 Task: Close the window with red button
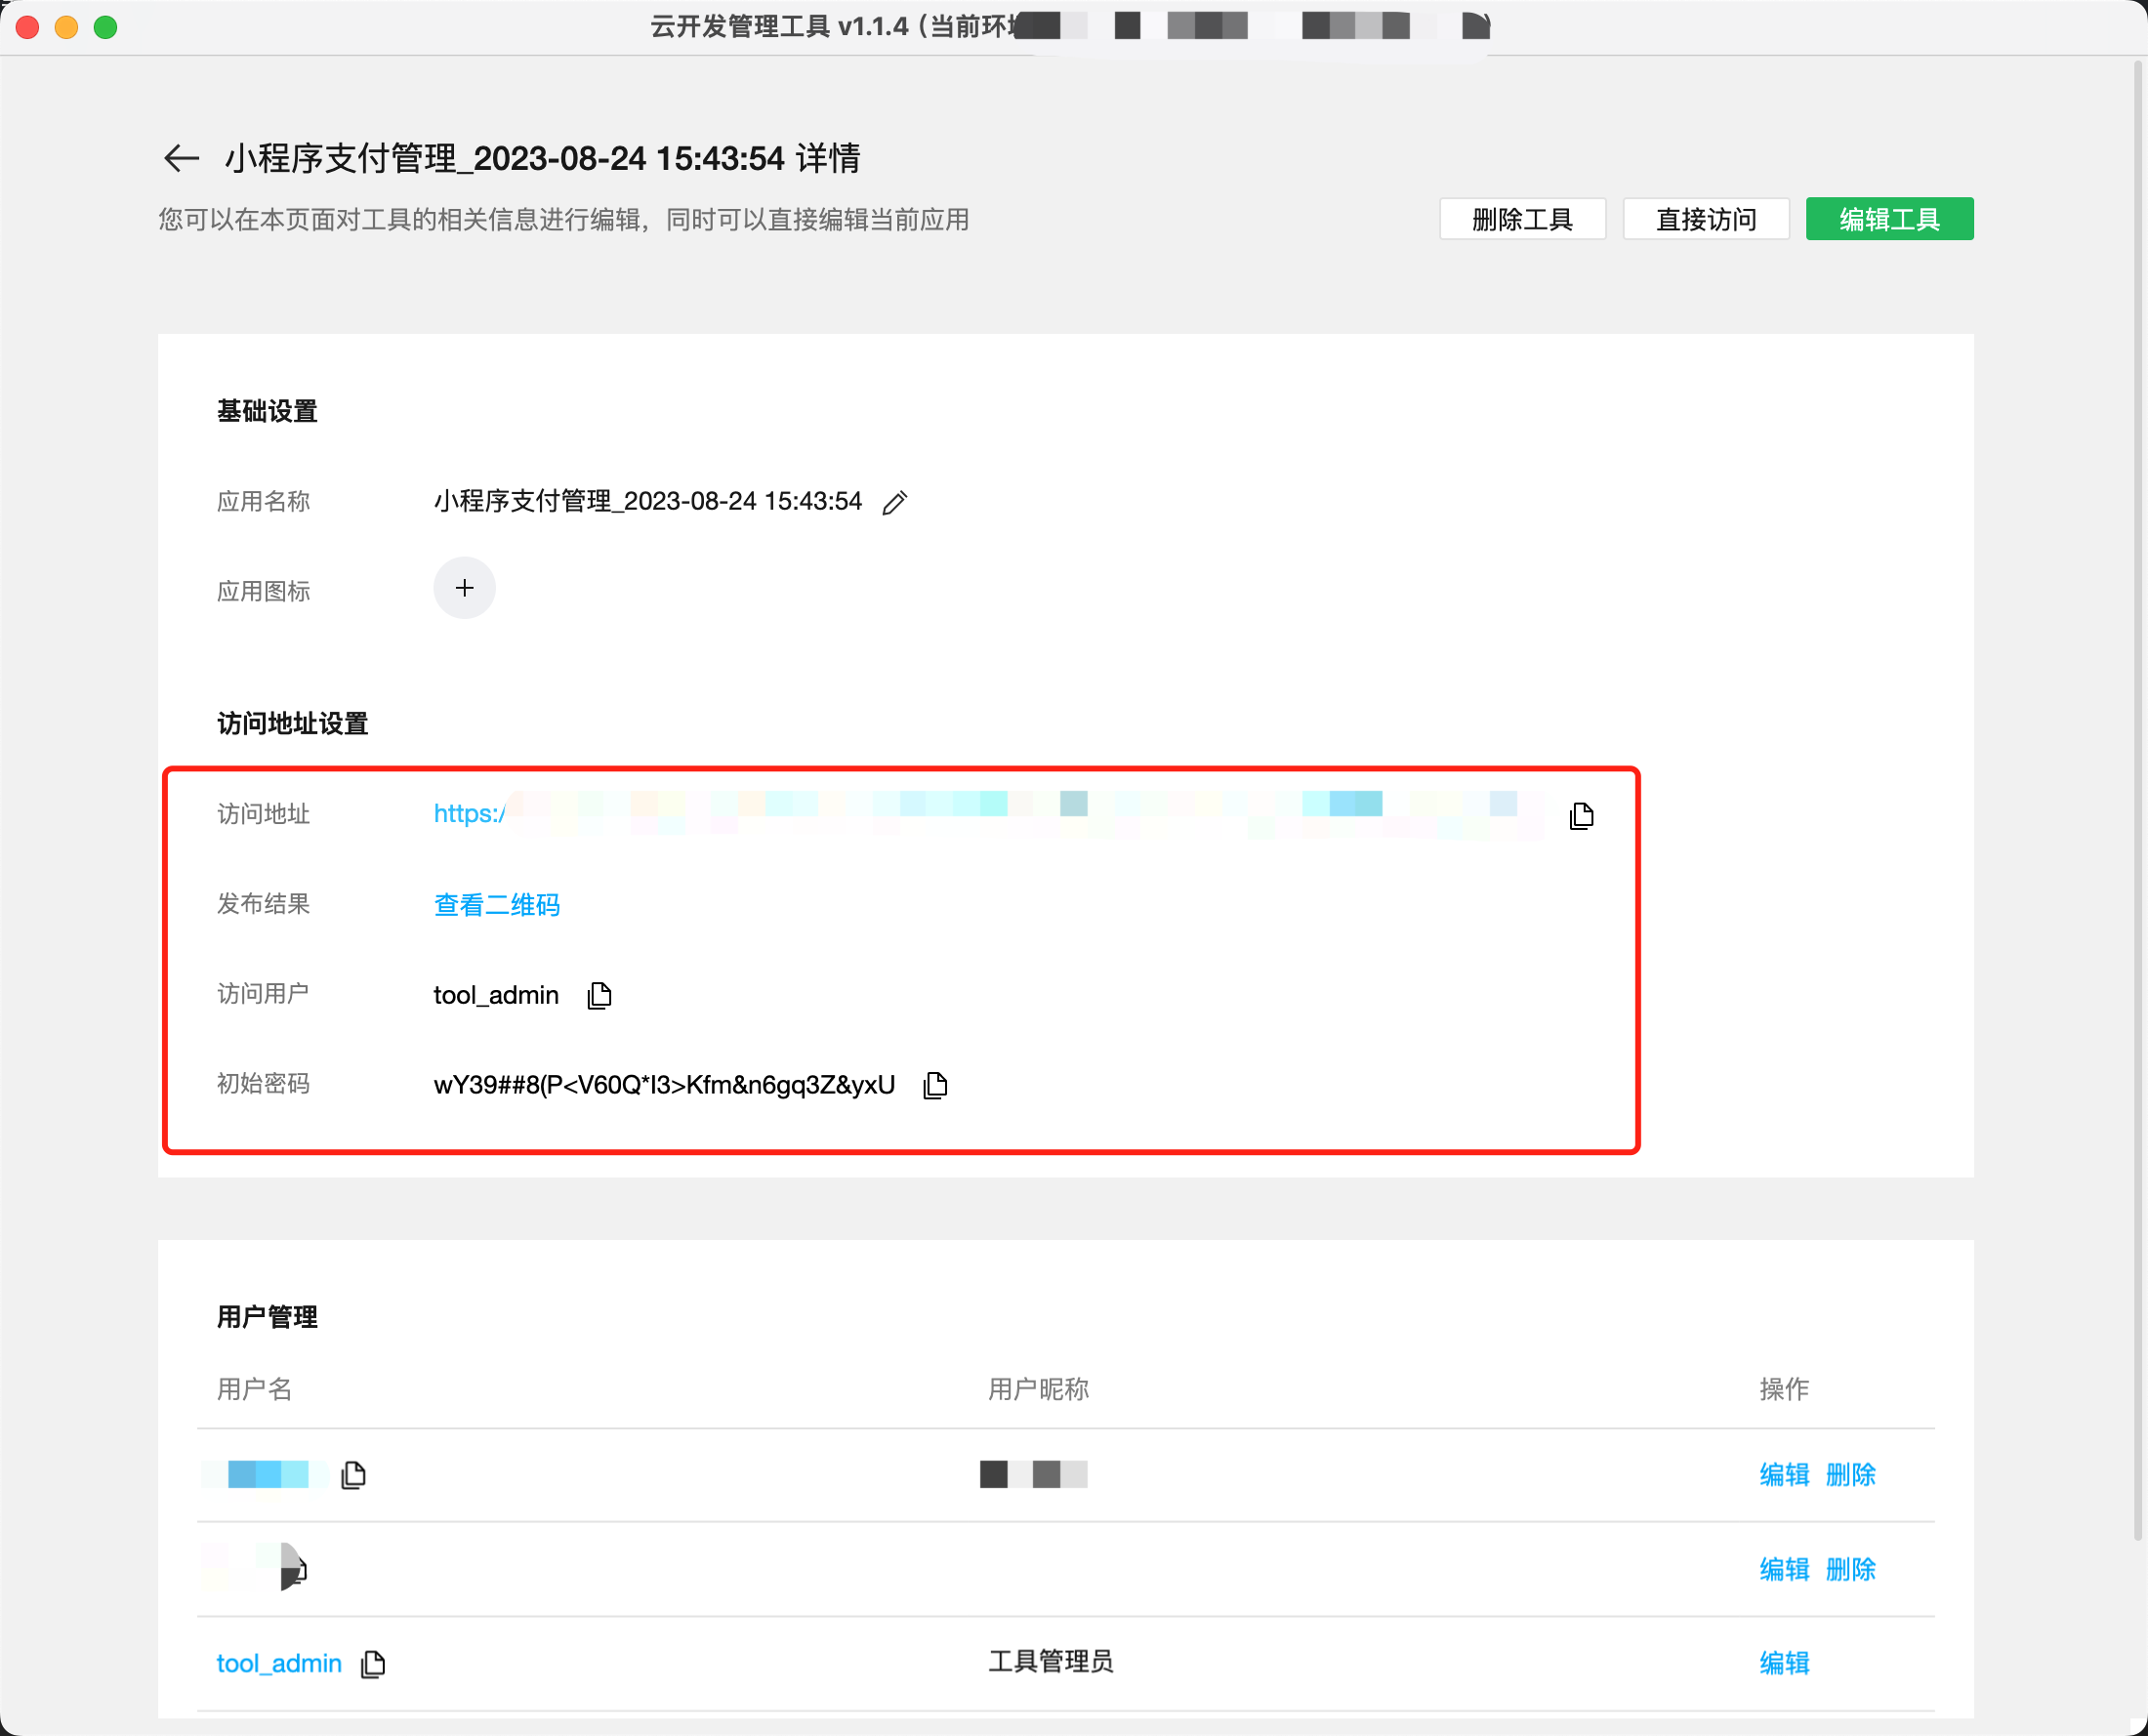(28, 27)
